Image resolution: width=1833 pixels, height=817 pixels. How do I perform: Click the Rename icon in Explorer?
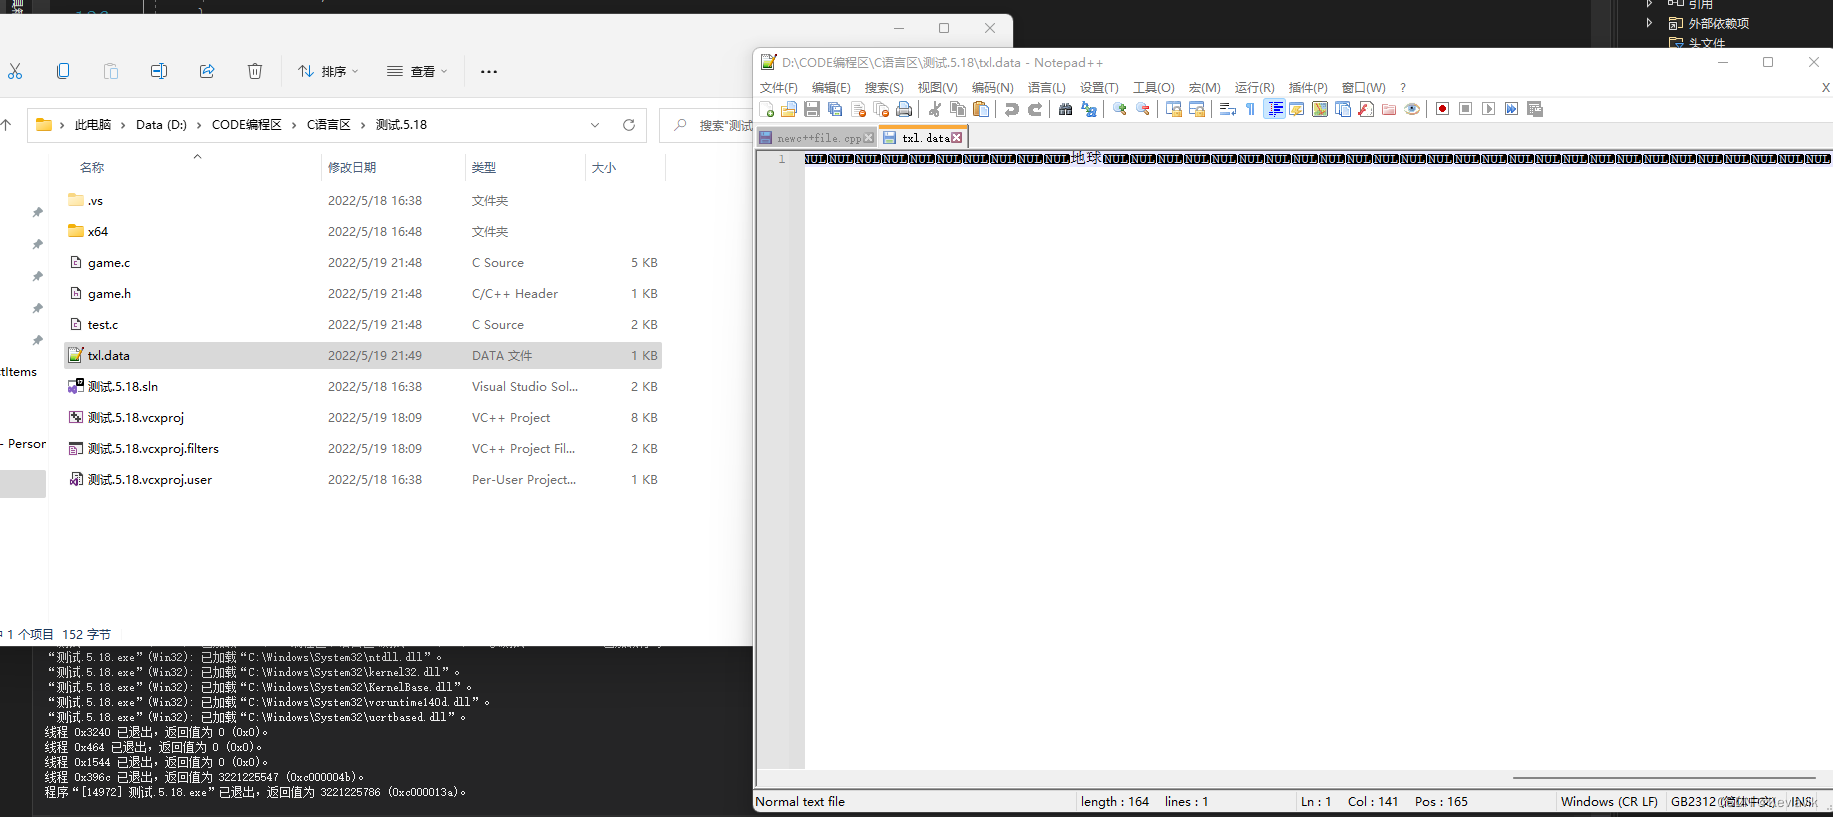pyautogui.click(x=159, y=71)
